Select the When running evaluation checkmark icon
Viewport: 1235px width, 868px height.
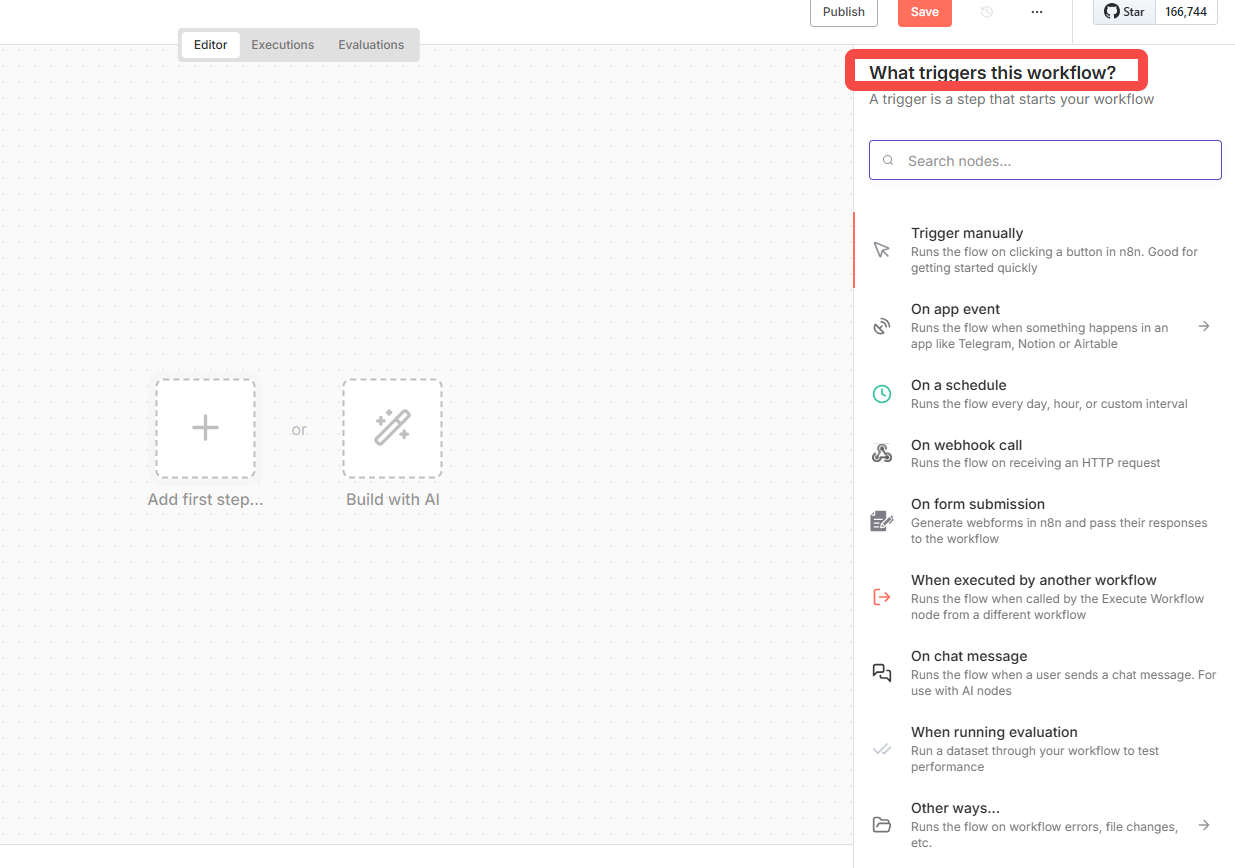[x=881, y=749]
